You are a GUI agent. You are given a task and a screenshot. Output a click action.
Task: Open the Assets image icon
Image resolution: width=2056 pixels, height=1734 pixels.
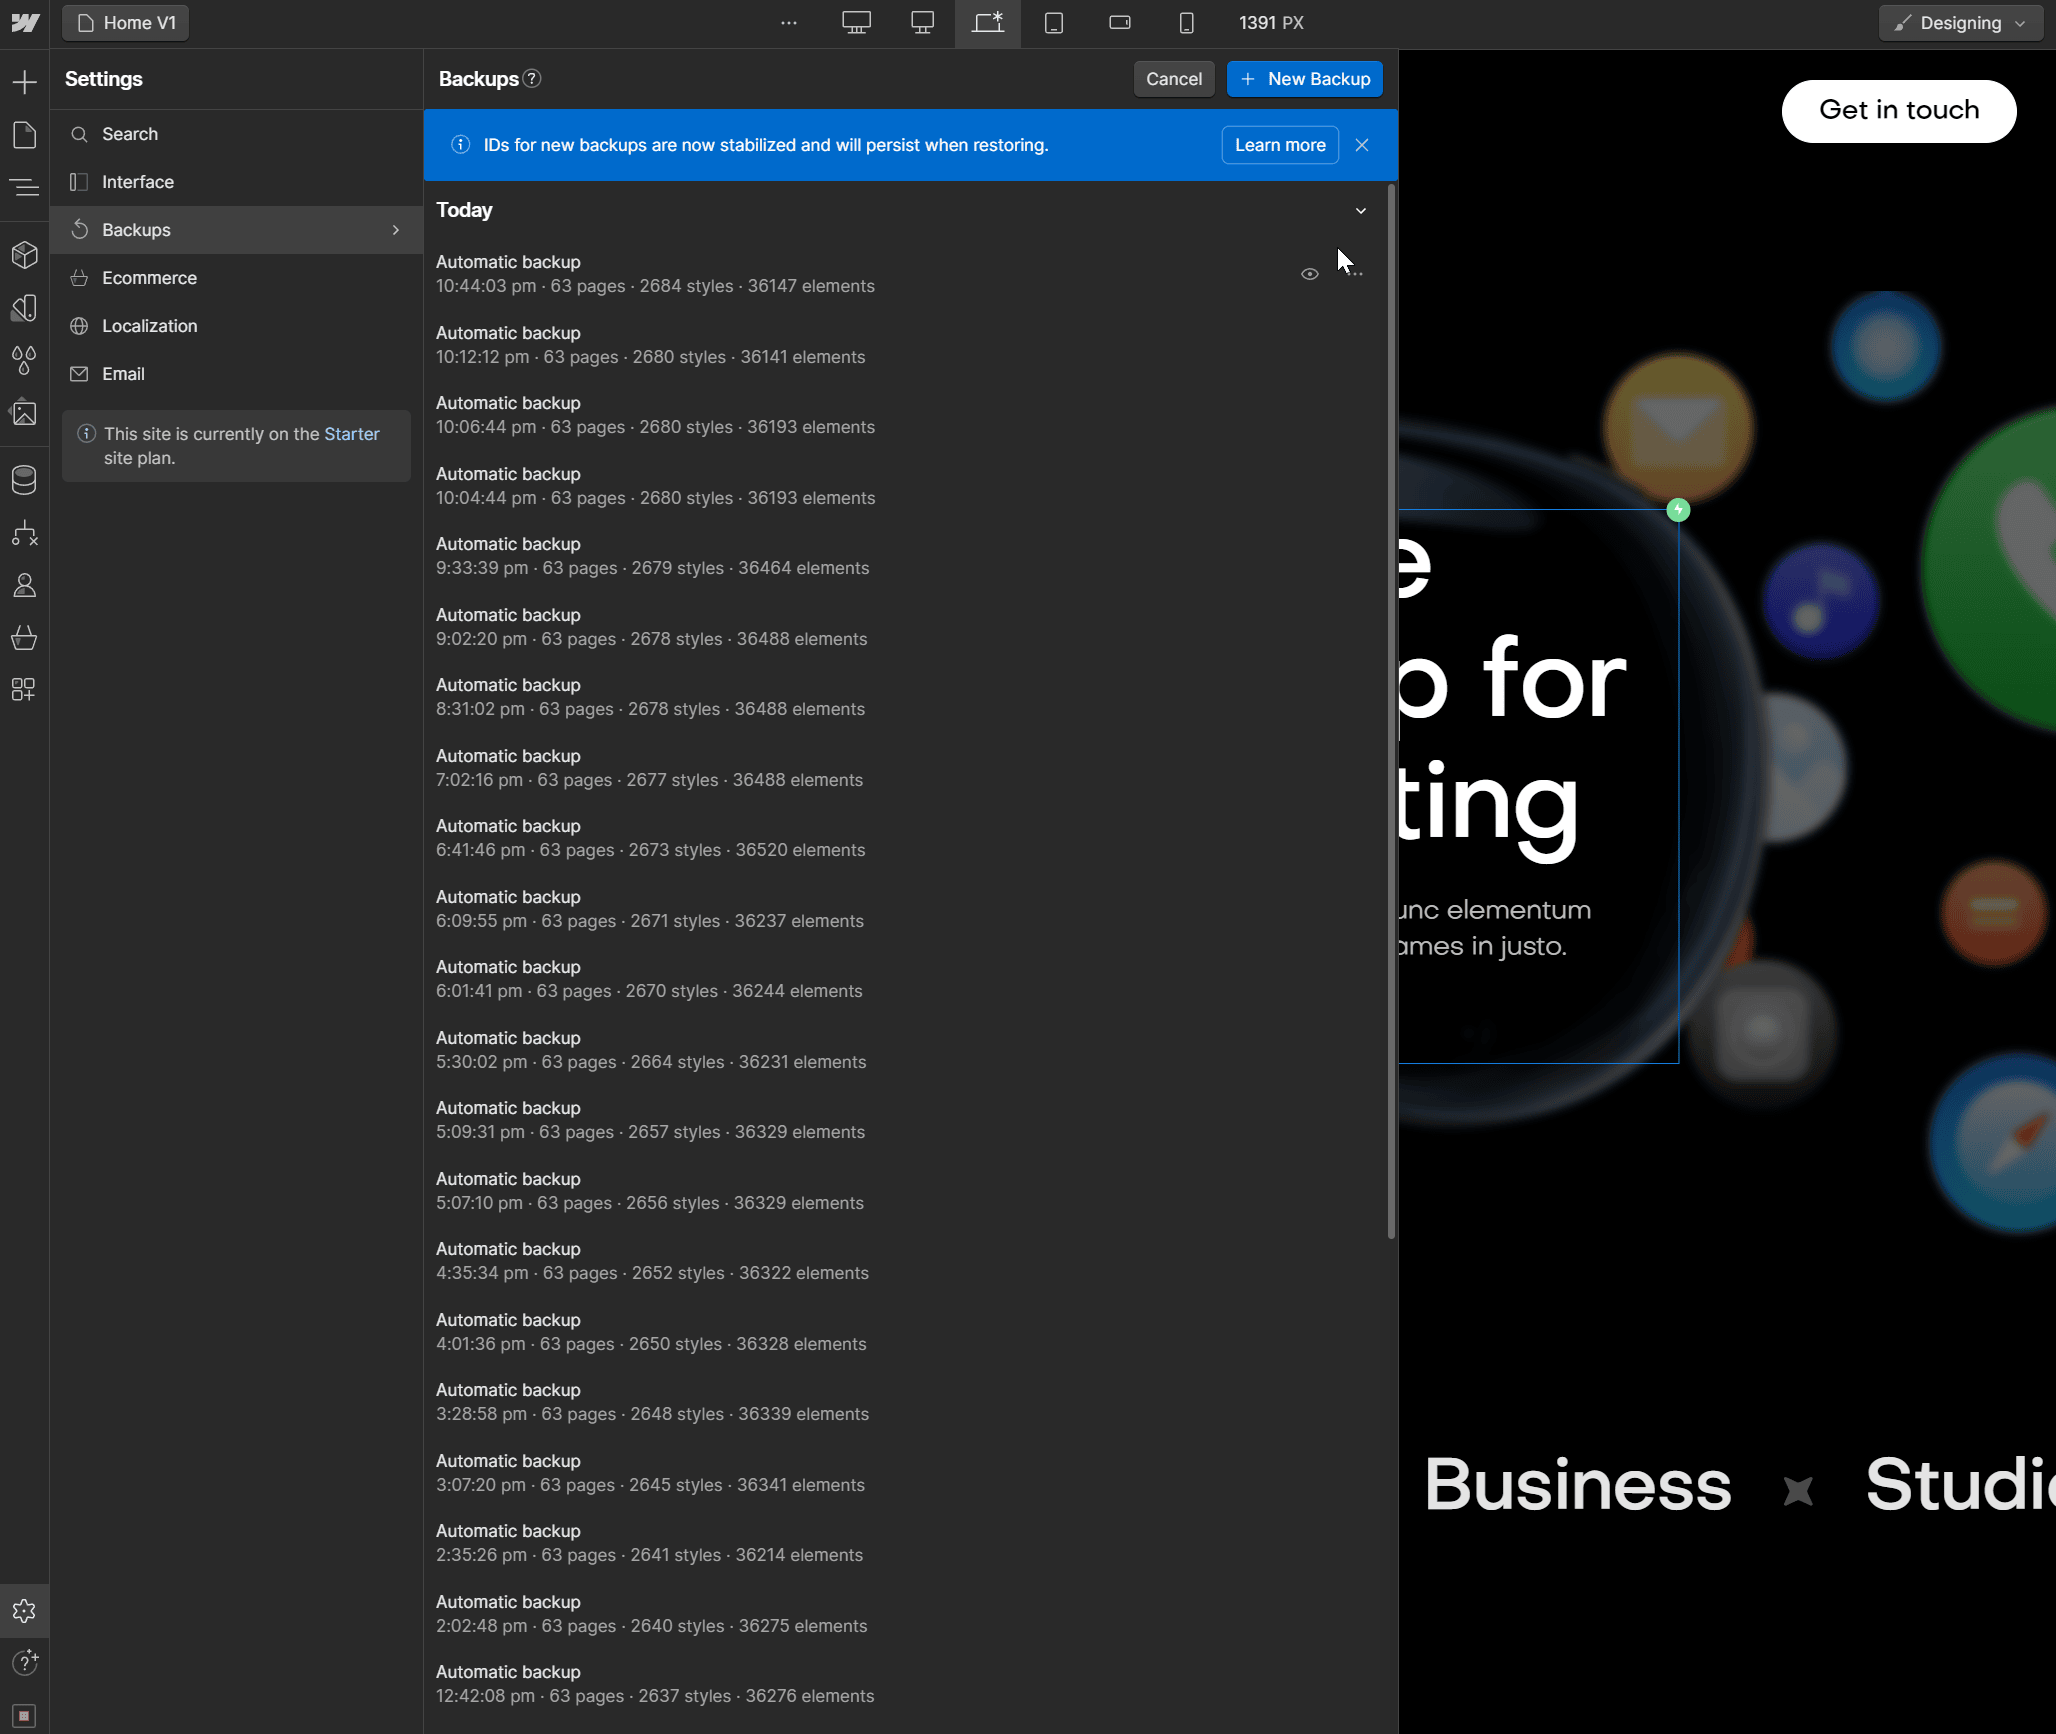coord(24,412)
